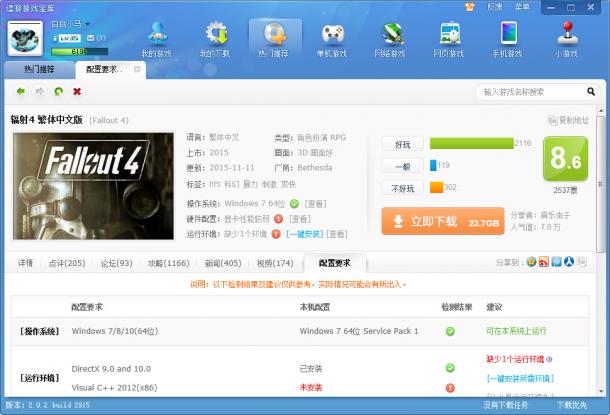610x415 pixels.
Task: Open 反馈 feedback in title bar
Action: tap(494, 7)
